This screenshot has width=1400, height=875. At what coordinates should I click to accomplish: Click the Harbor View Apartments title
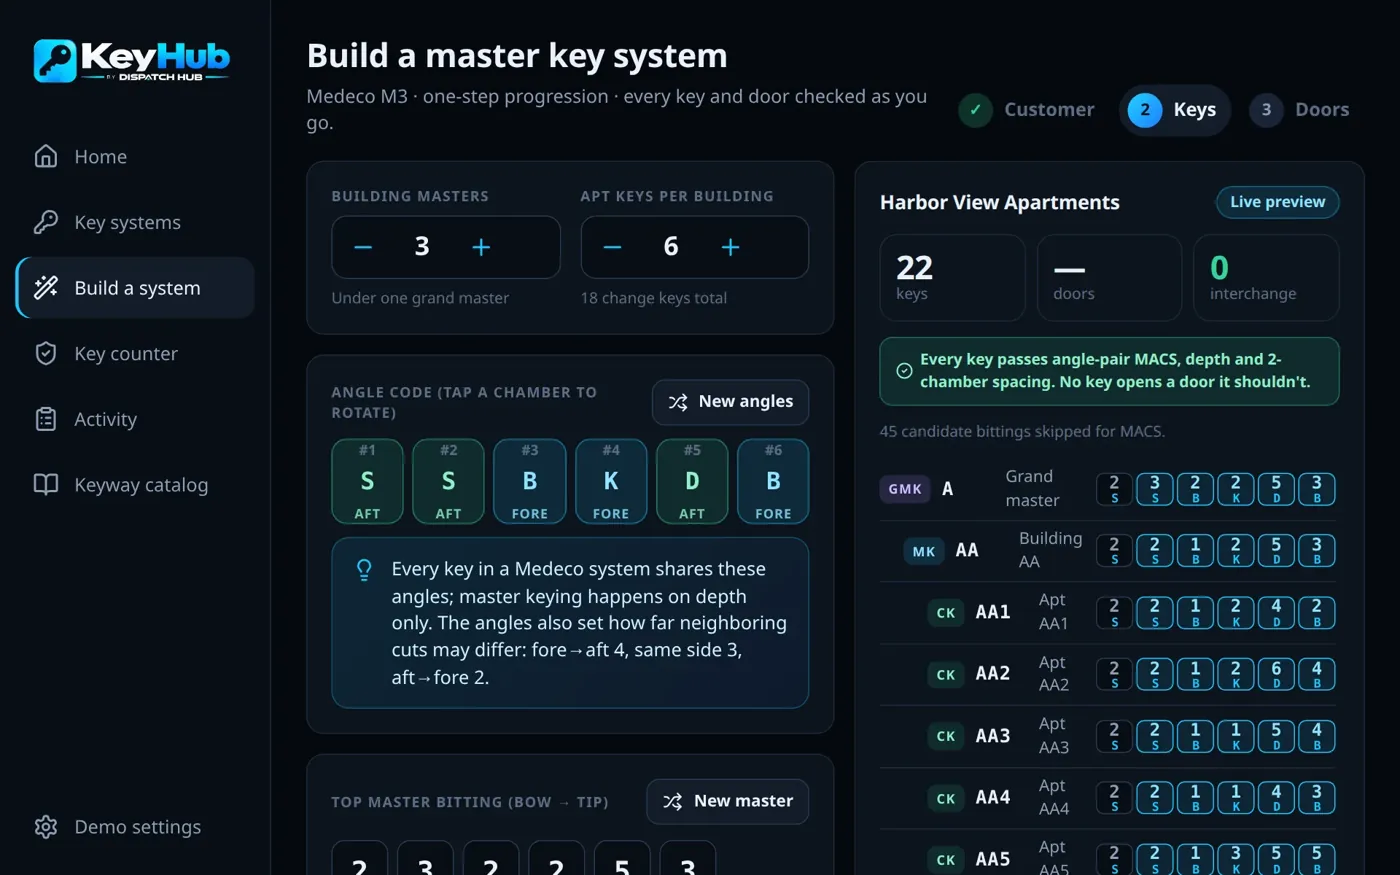[999, 203]
